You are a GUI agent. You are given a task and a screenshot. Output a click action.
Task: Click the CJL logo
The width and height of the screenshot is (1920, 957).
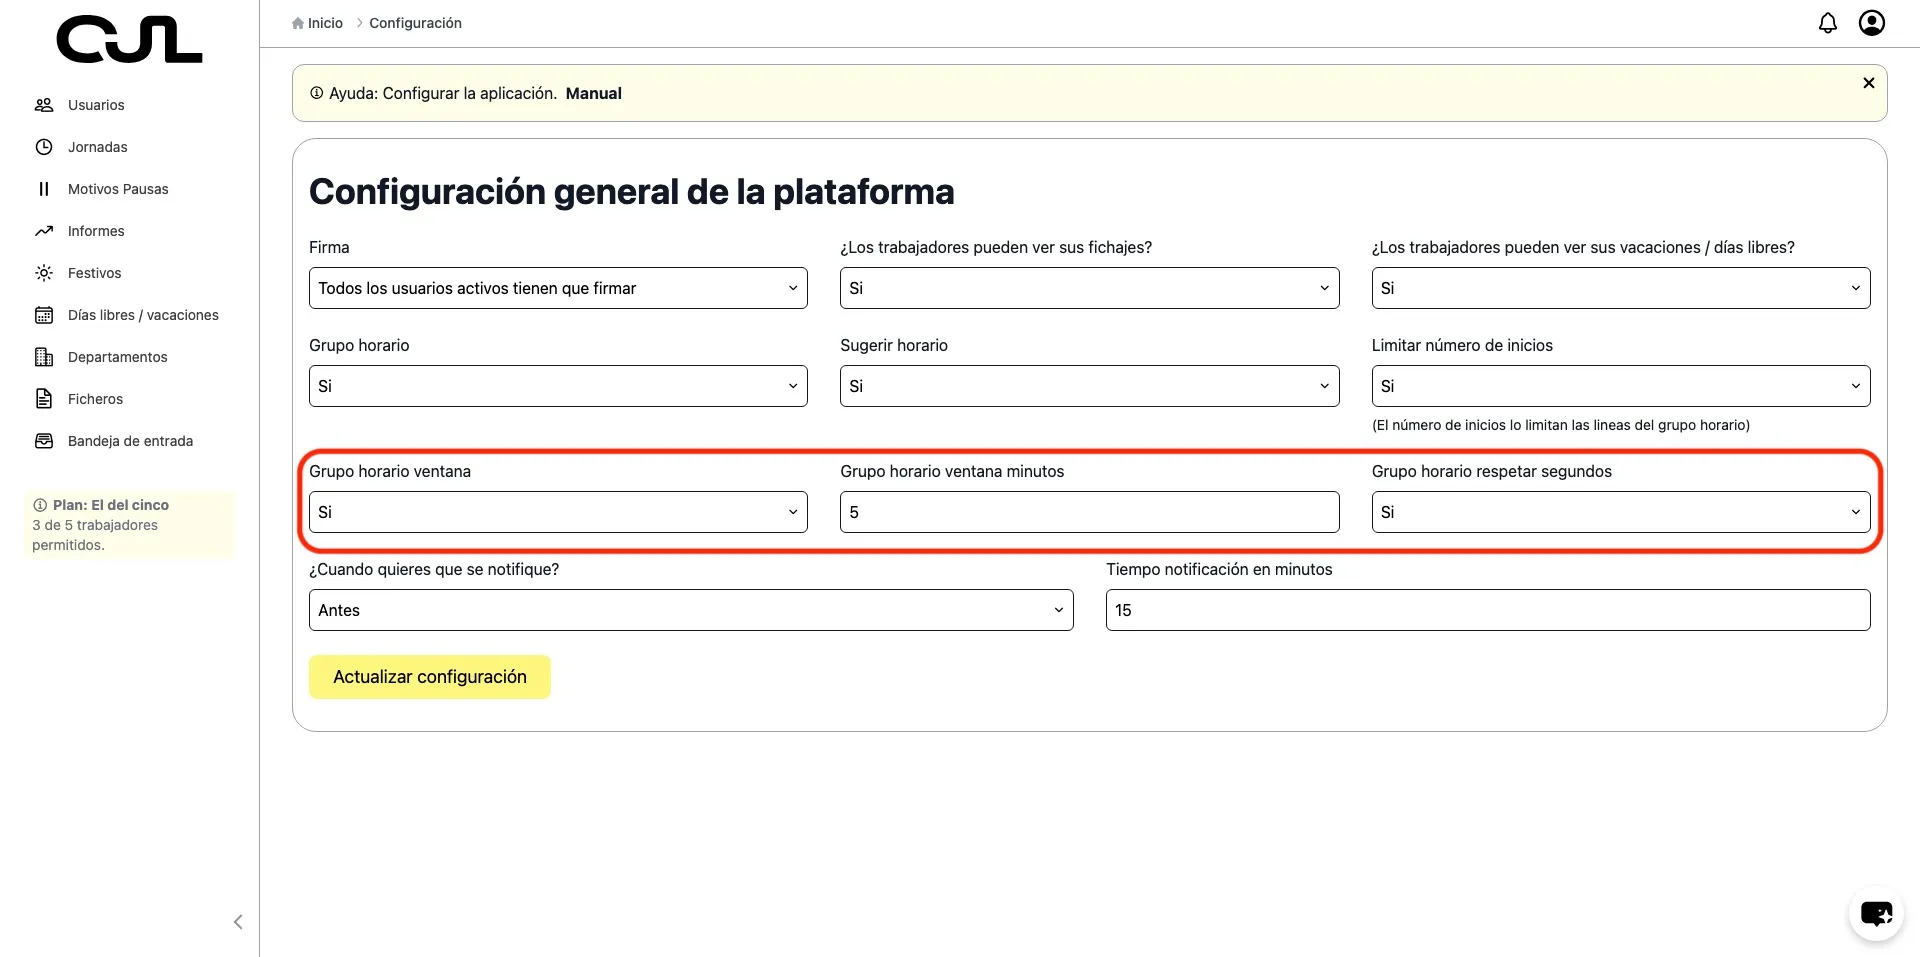[129, 40]
